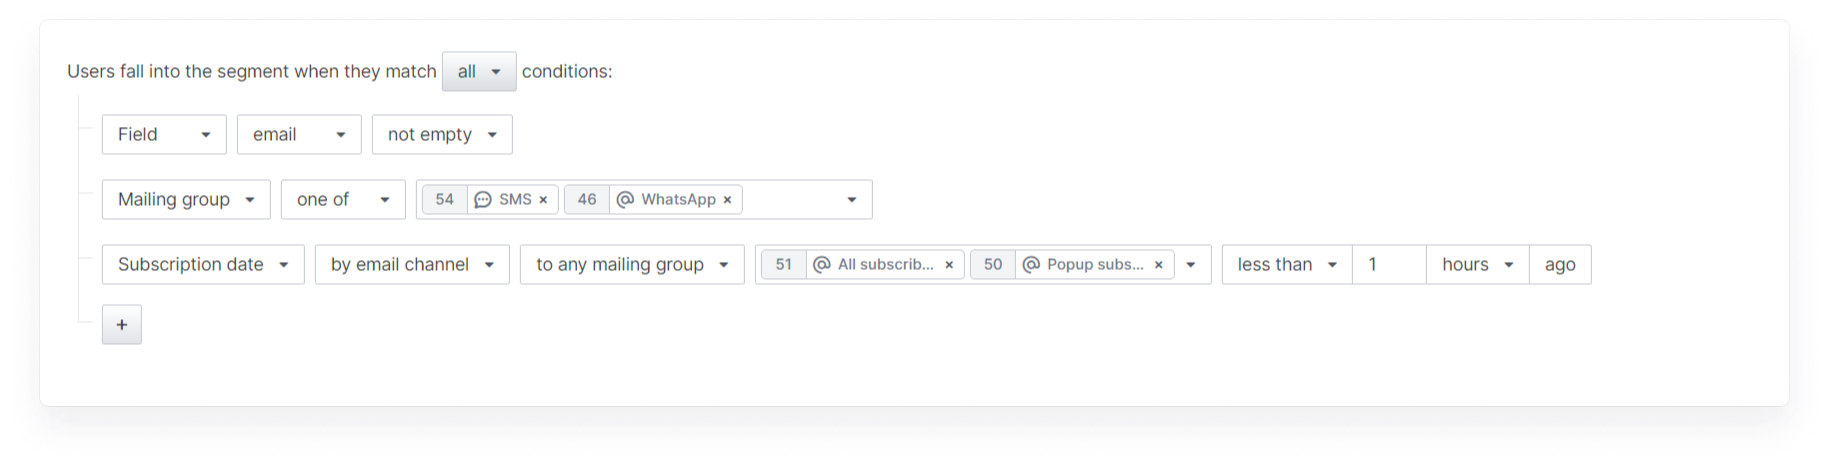Change the 'one of' operator dropdown
Viewport: 1829px width, 466px height.
(x=343, y=200)
